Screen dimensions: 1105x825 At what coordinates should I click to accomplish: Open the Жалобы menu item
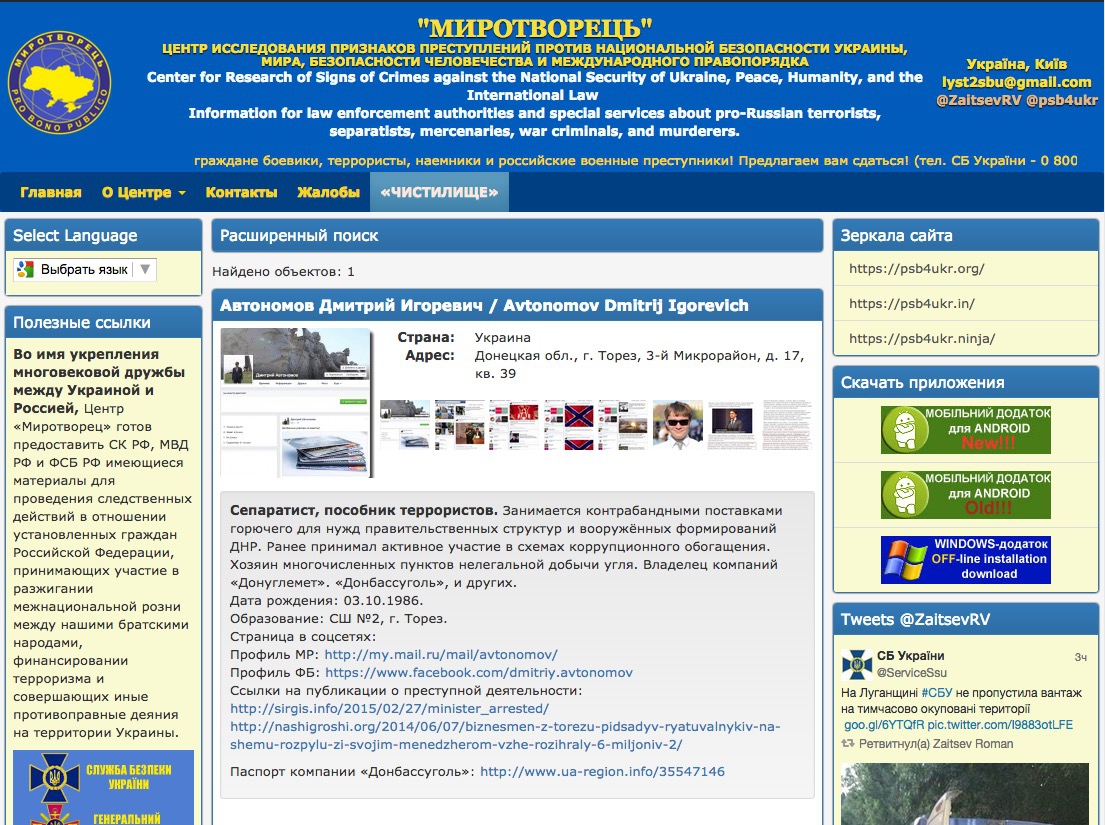(x=328, y=192)
